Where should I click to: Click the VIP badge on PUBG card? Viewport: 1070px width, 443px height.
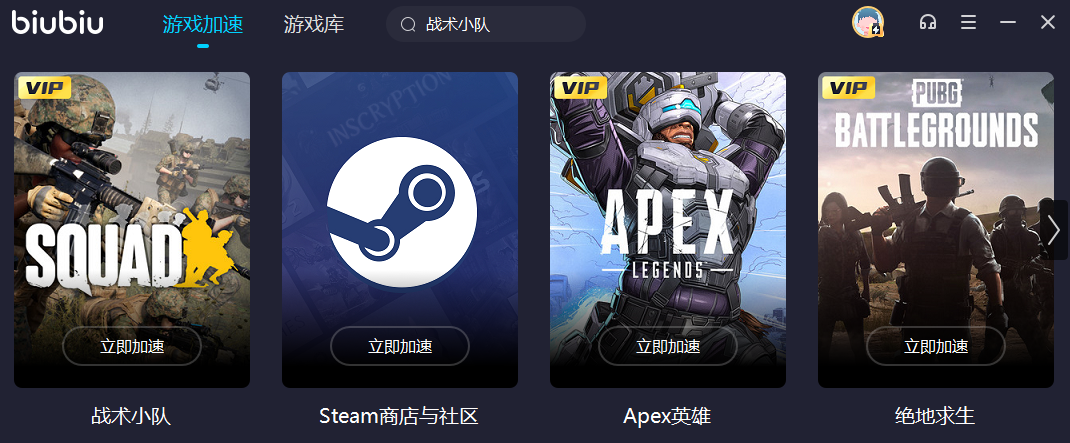coord(849,87)
